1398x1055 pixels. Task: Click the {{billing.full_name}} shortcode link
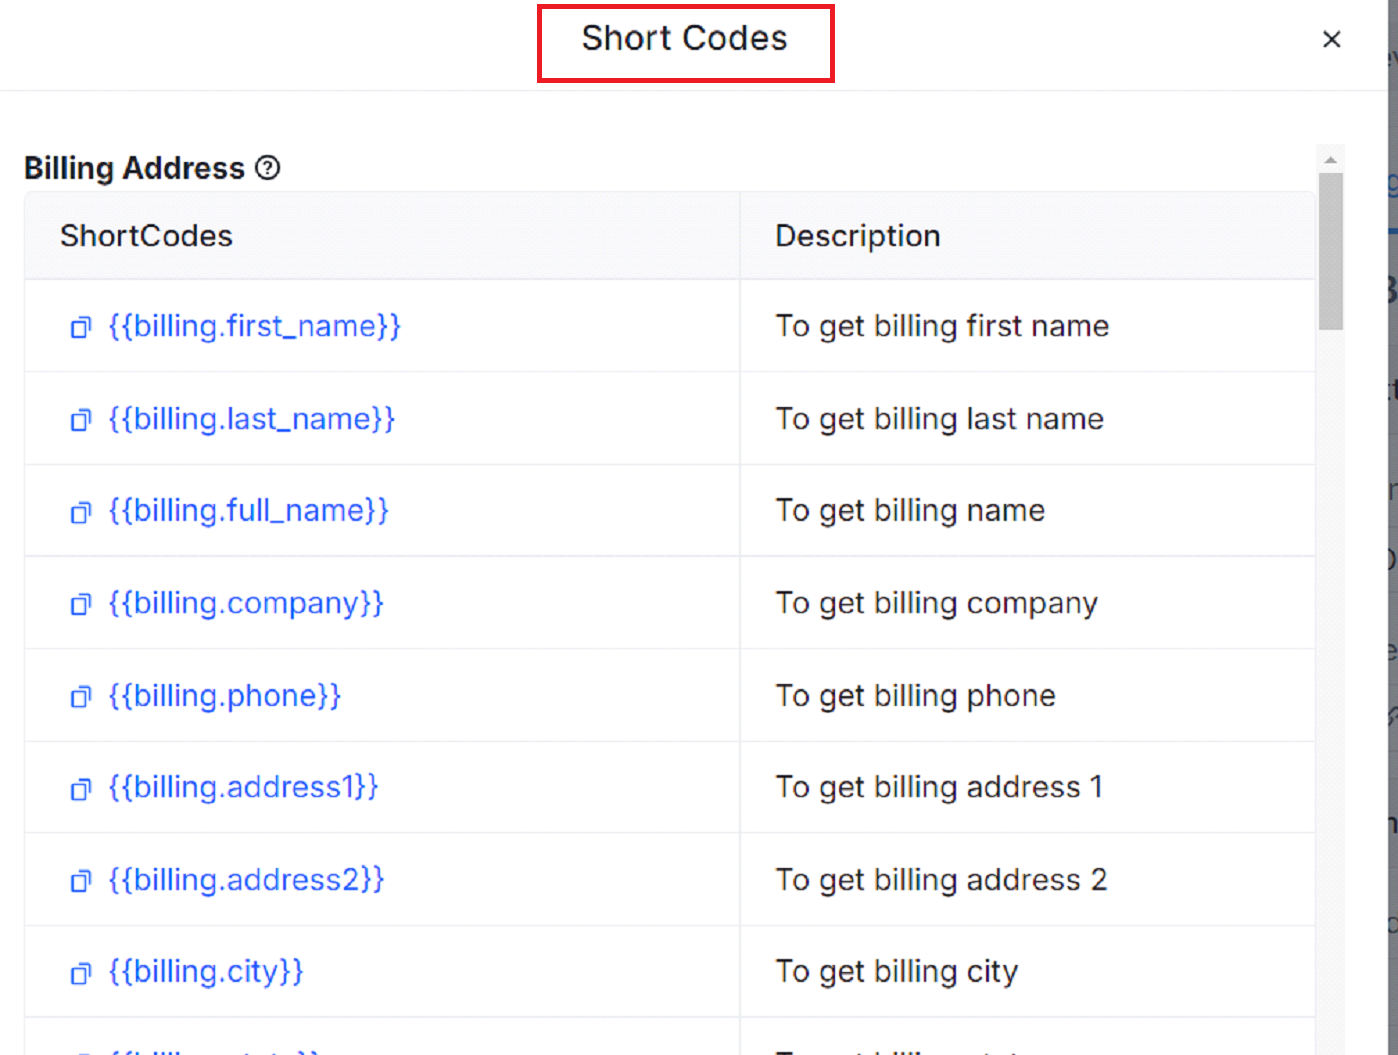(x=249, y=510)
